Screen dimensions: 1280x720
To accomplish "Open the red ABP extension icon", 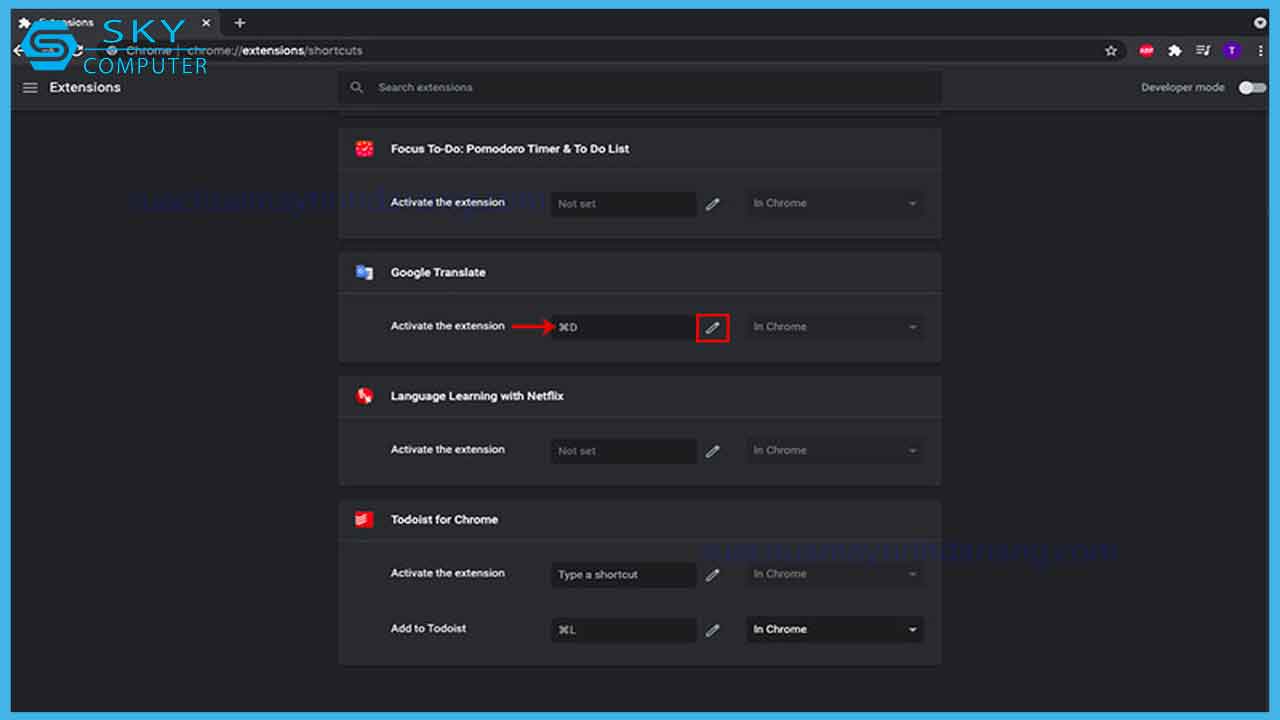I will pyautogui.click(x=1147, y=51).
